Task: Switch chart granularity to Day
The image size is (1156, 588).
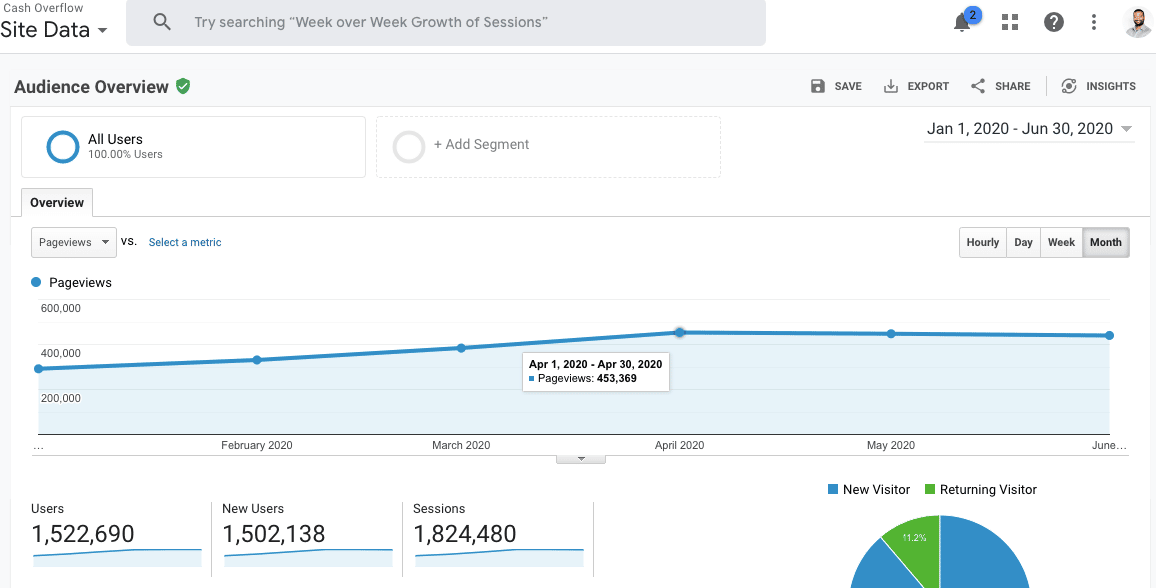Action: tap(1023, 242)
